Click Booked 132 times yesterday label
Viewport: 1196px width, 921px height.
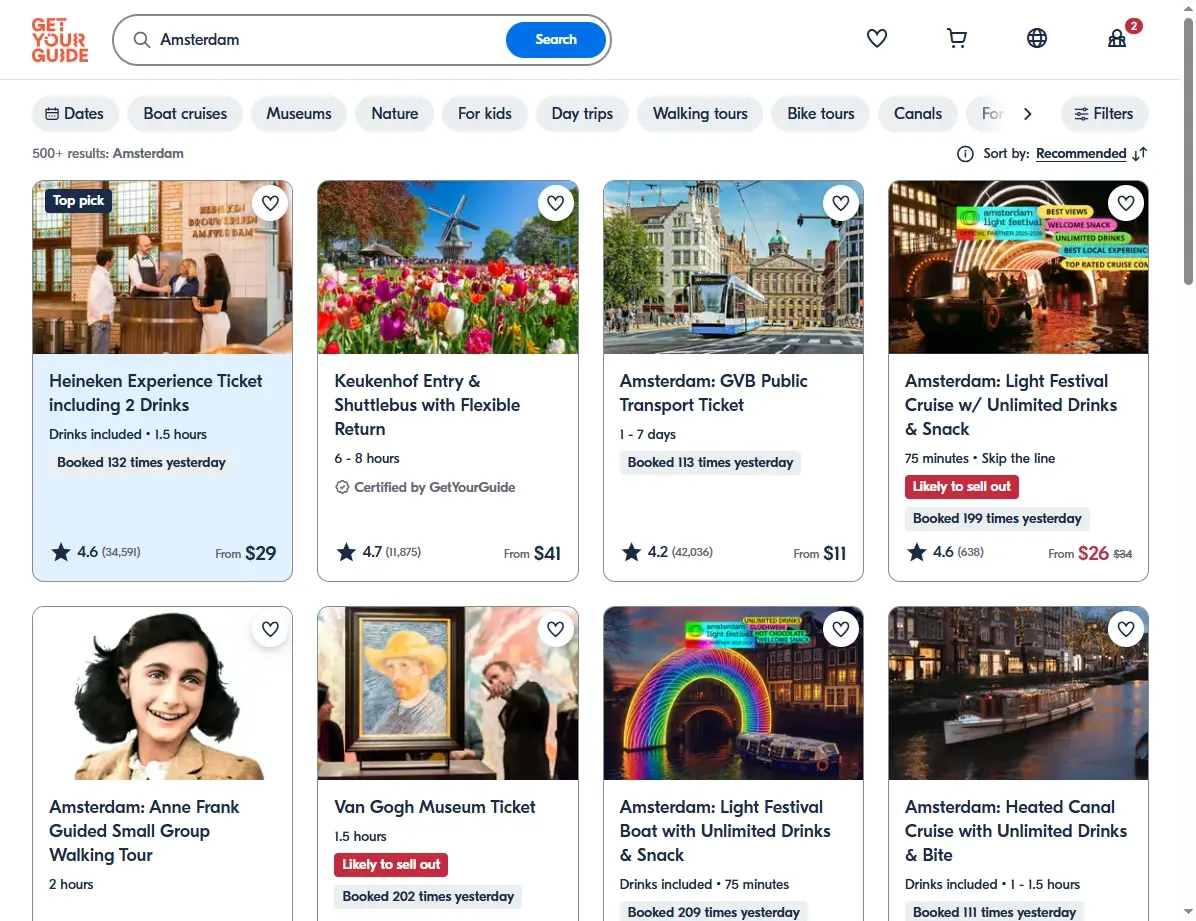[x=141, y=462]
